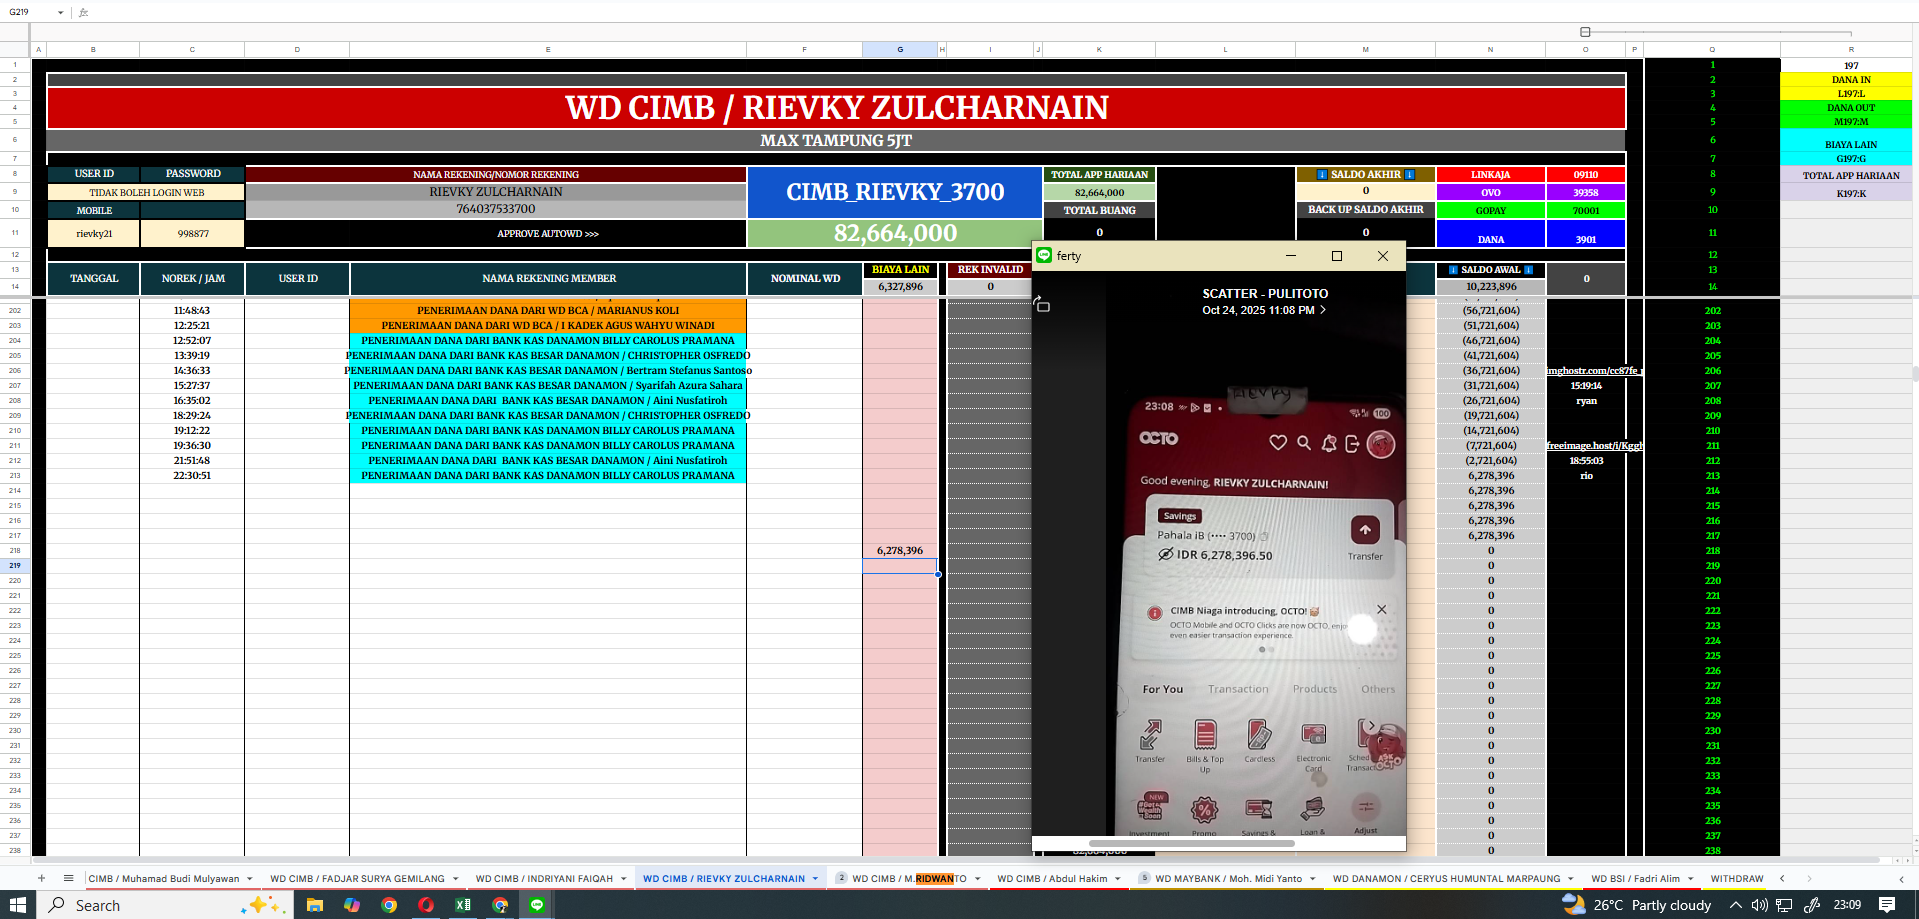Image resolution: width=1919 pixels, height=919 pixels.
Task: Collapse side panel chevron at bottom right
Action: (1901, 879)
